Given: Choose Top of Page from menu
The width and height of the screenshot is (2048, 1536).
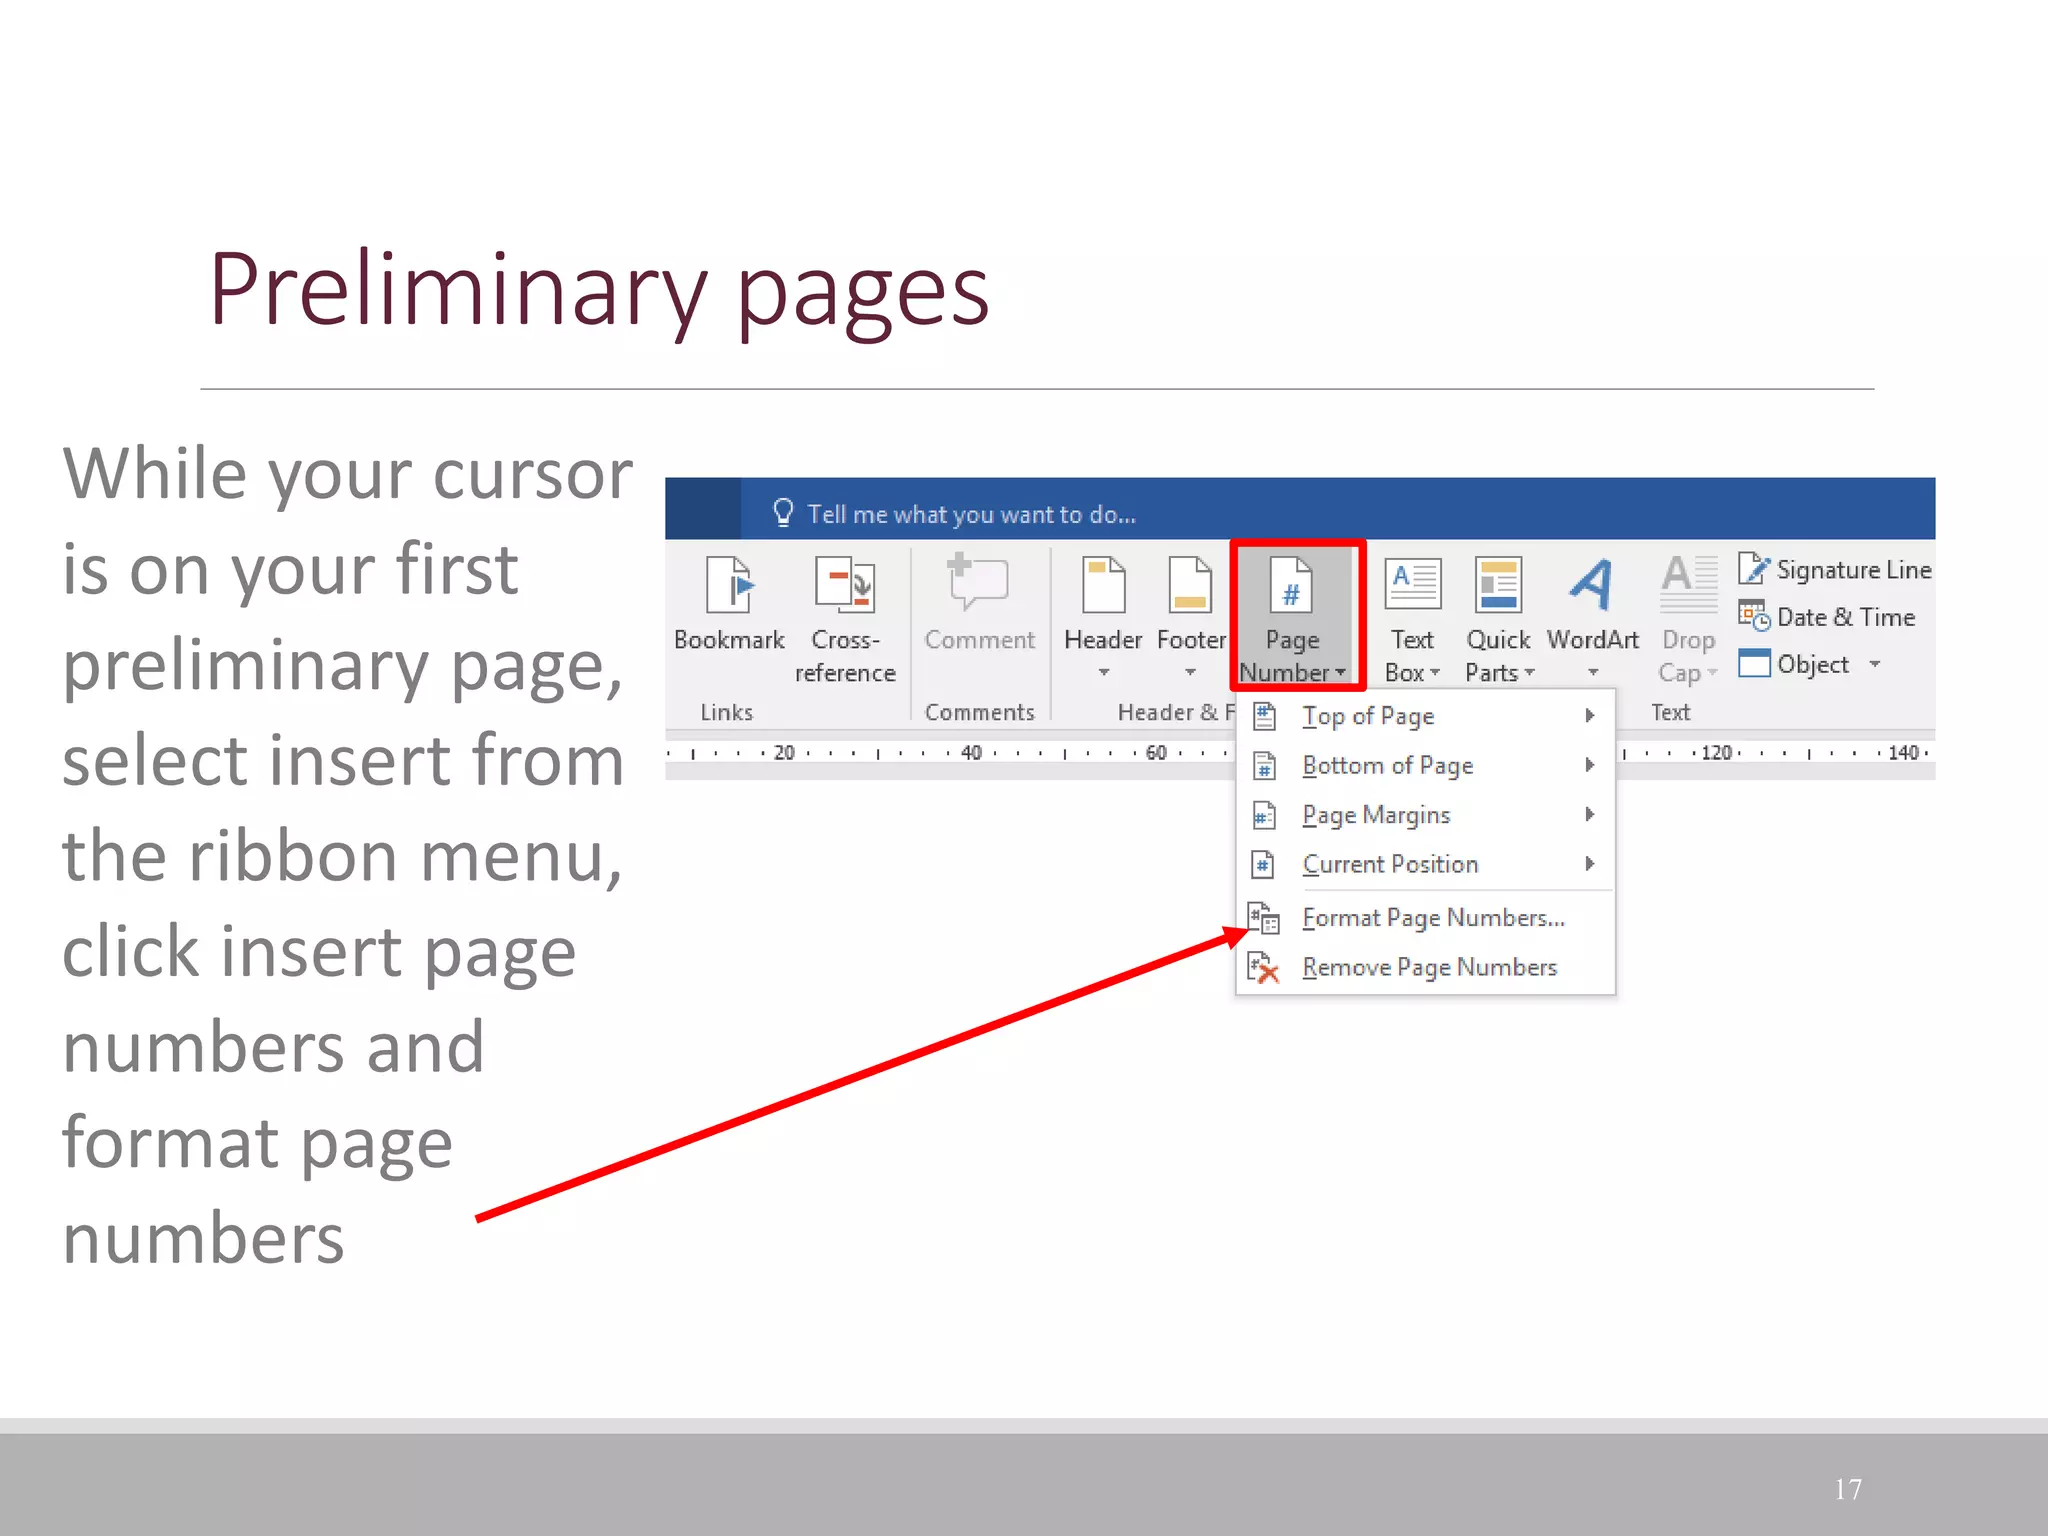Looking at the screenshot, I should pyautogui.click(x=1425, y=716).
